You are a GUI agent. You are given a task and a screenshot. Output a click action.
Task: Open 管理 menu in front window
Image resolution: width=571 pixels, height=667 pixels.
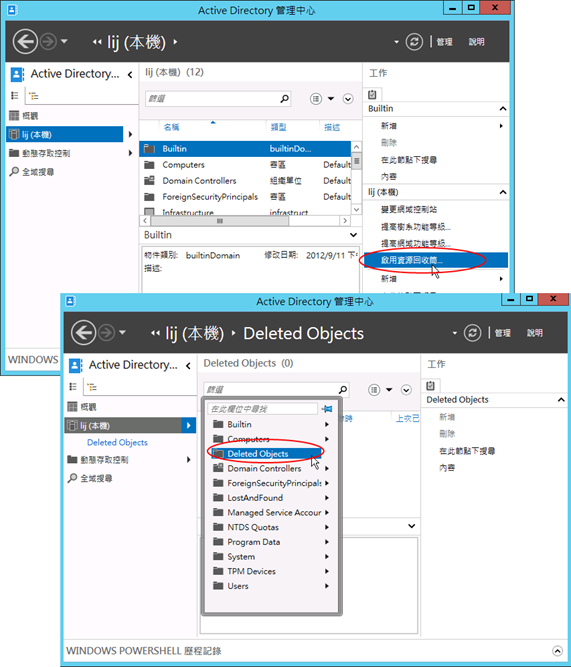coord(502,333)
